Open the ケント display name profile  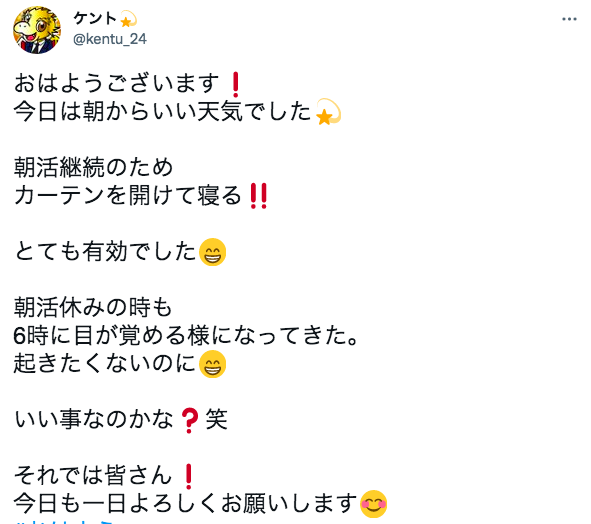click(95, 18)
